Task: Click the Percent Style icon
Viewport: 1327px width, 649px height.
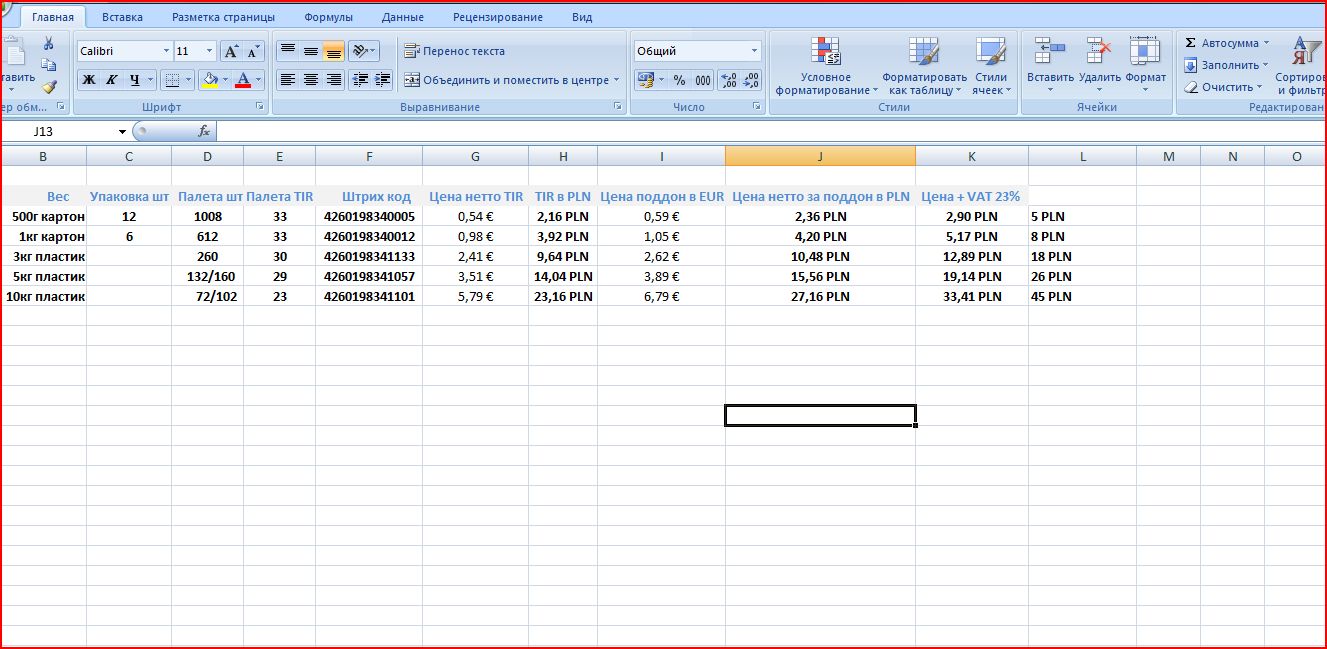Action: tap(679, 80)
